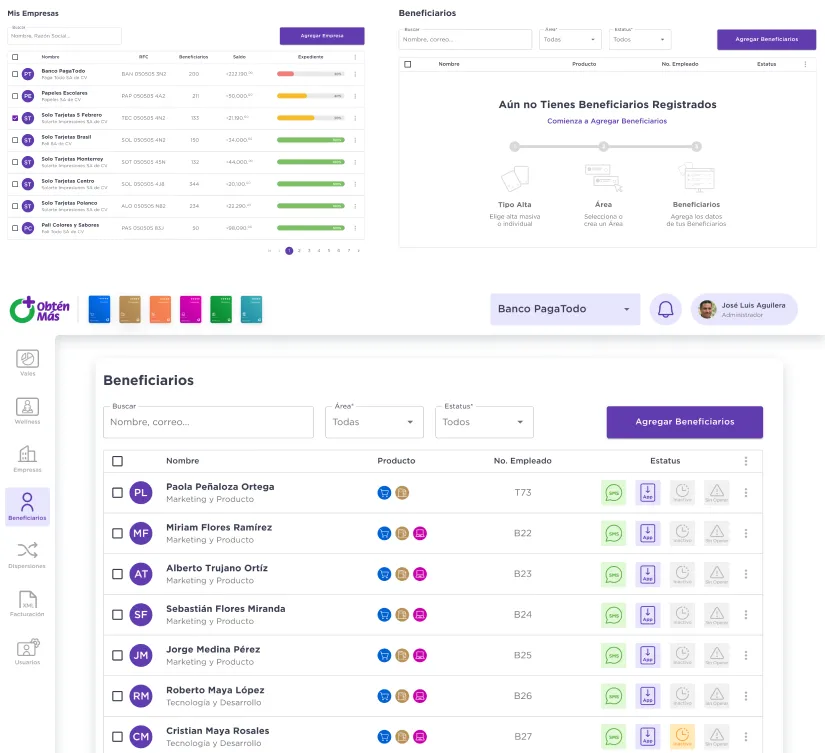Click the notifications bell icon
This screenshot has height=753, width=825.
pos(665,309)
